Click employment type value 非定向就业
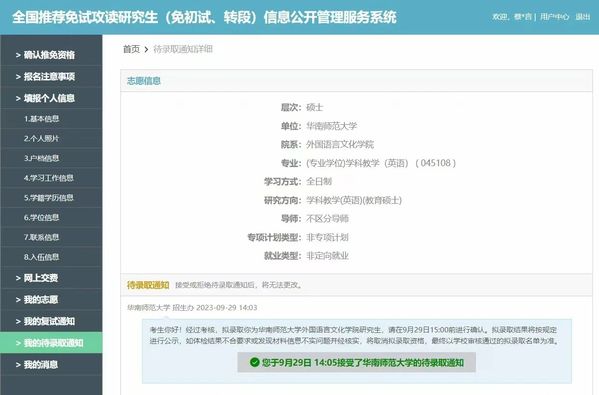The width and height of the screenshot is (599, 395). coord(327,256)
